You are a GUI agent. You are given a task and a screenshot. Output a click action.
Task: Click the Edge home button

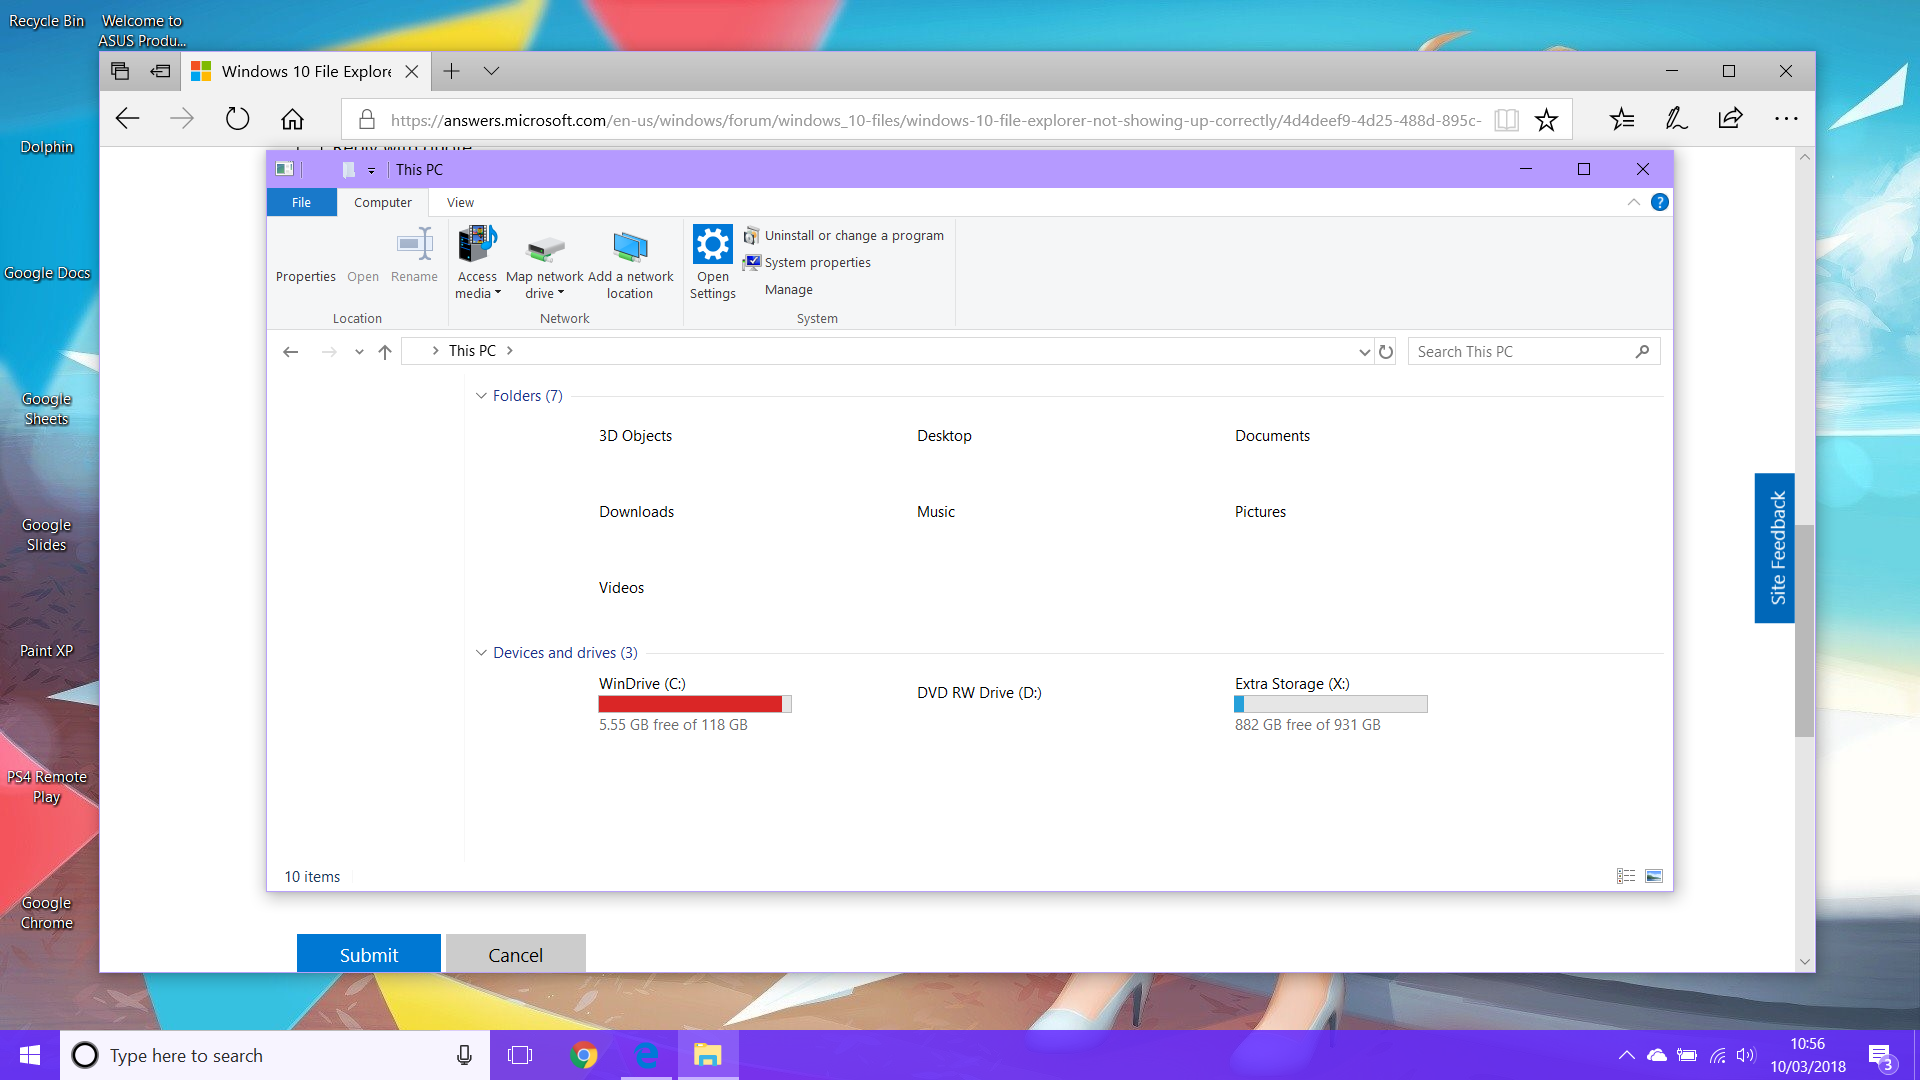[292, 120]
